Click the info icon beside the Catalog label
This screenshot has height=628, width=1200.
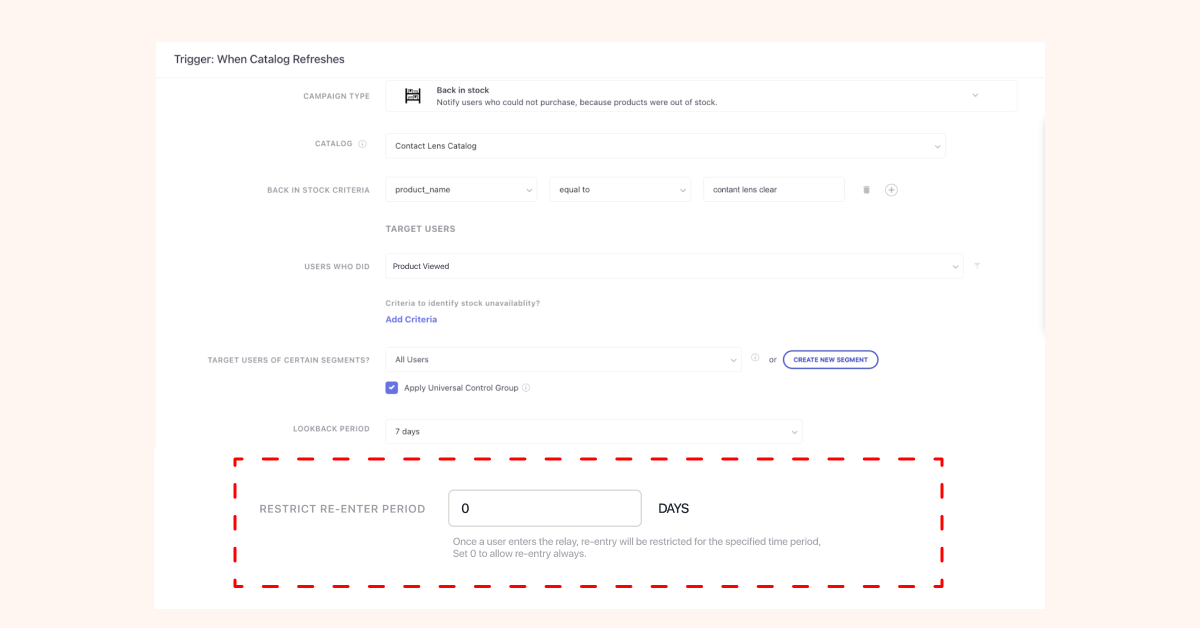tap(362, 144)
